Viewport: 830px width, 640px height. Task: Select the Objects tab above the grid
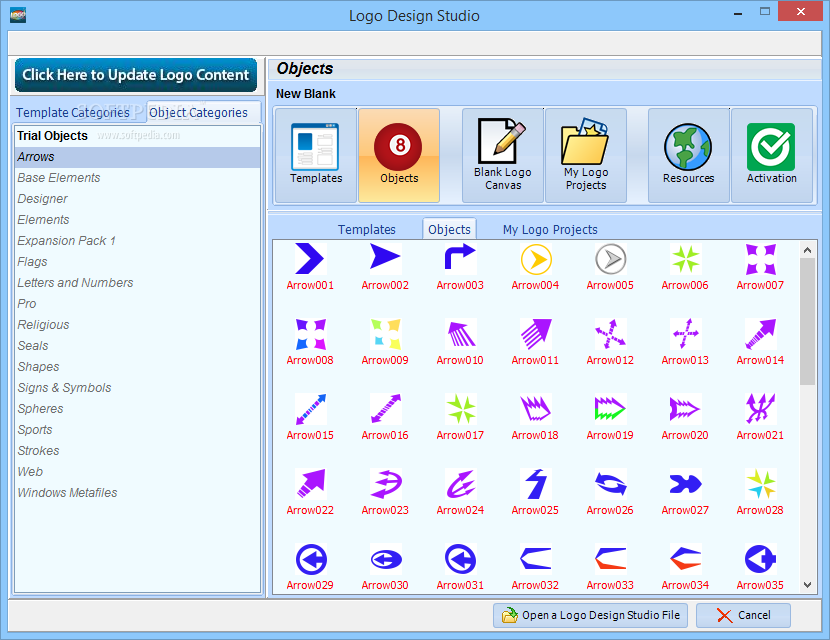449,229
